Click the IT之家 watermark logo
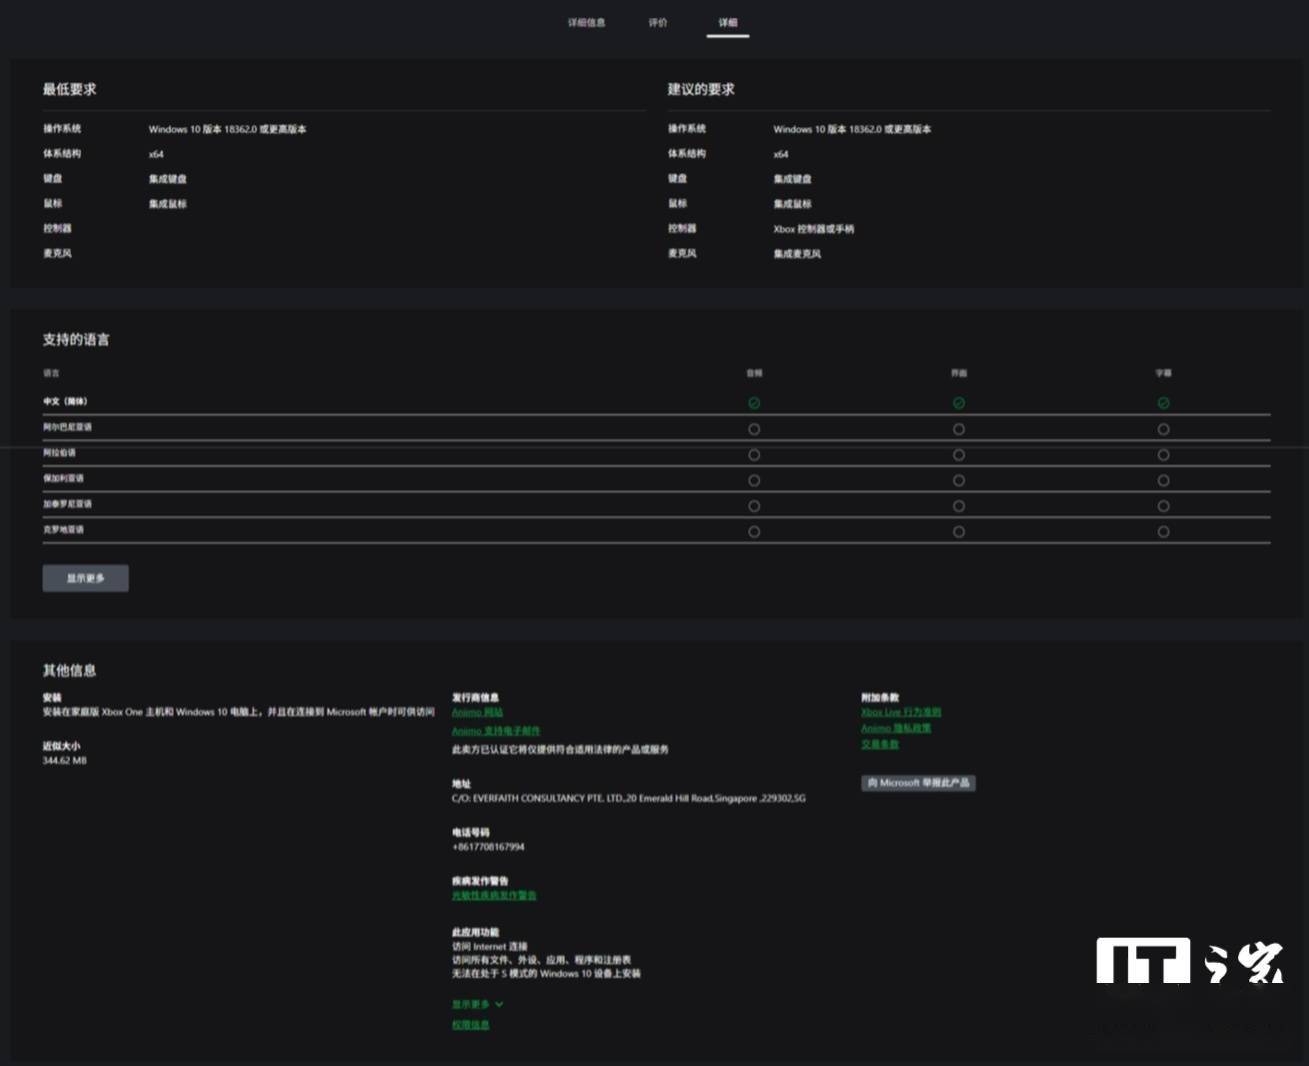Viewport: 1309px width, 1066px height. (x=1189, y=961)
